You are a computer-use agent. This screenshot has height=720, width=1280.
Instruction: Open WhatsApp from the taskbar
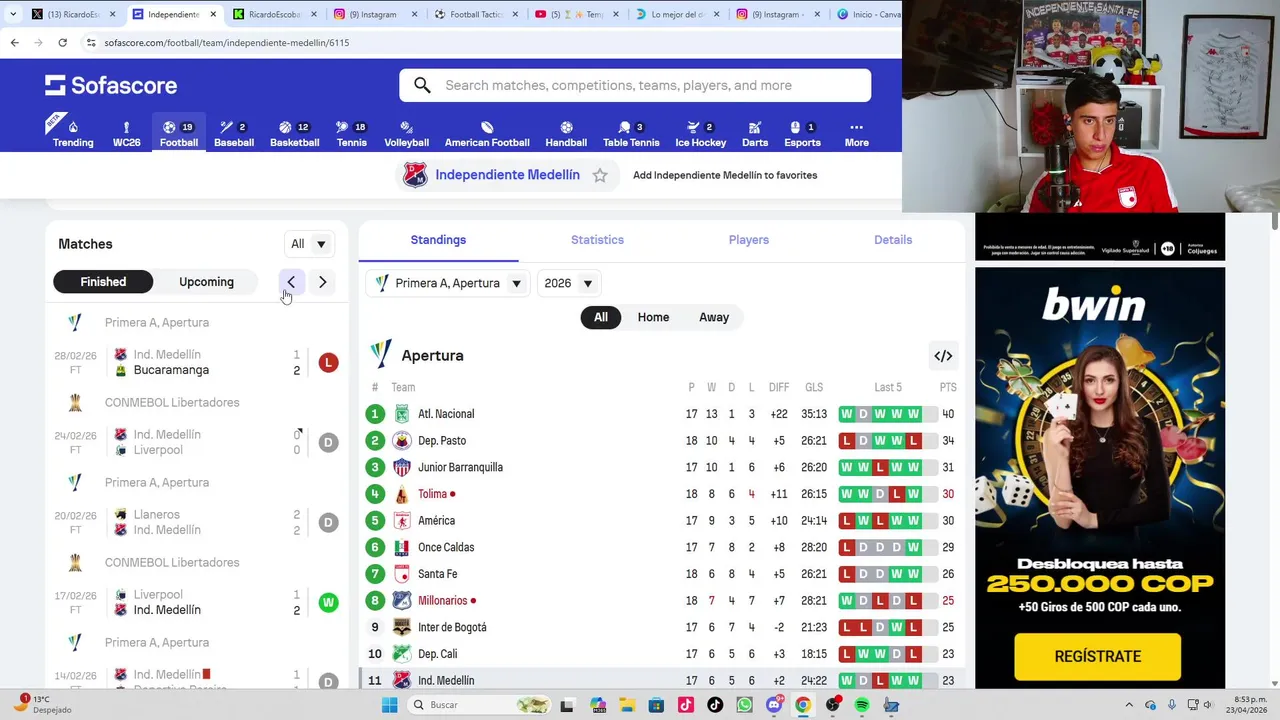[744, 705]
